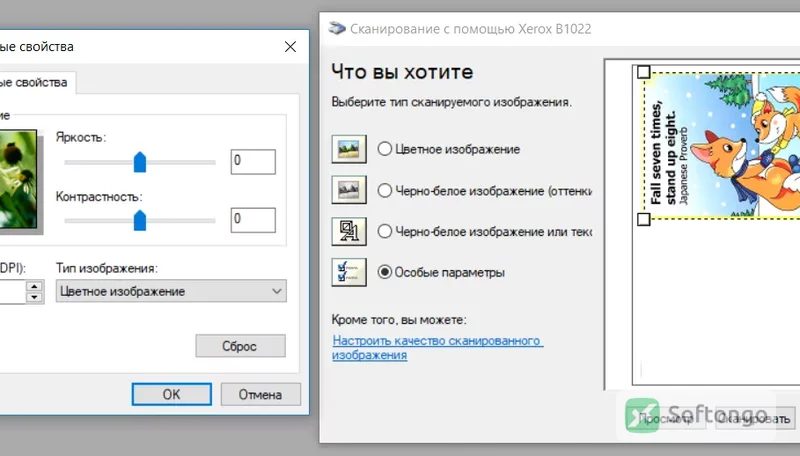This screenshot has width=800, height=456.
Task: Select the Цветное изображение radio button
Action: (x=385, y=149)
